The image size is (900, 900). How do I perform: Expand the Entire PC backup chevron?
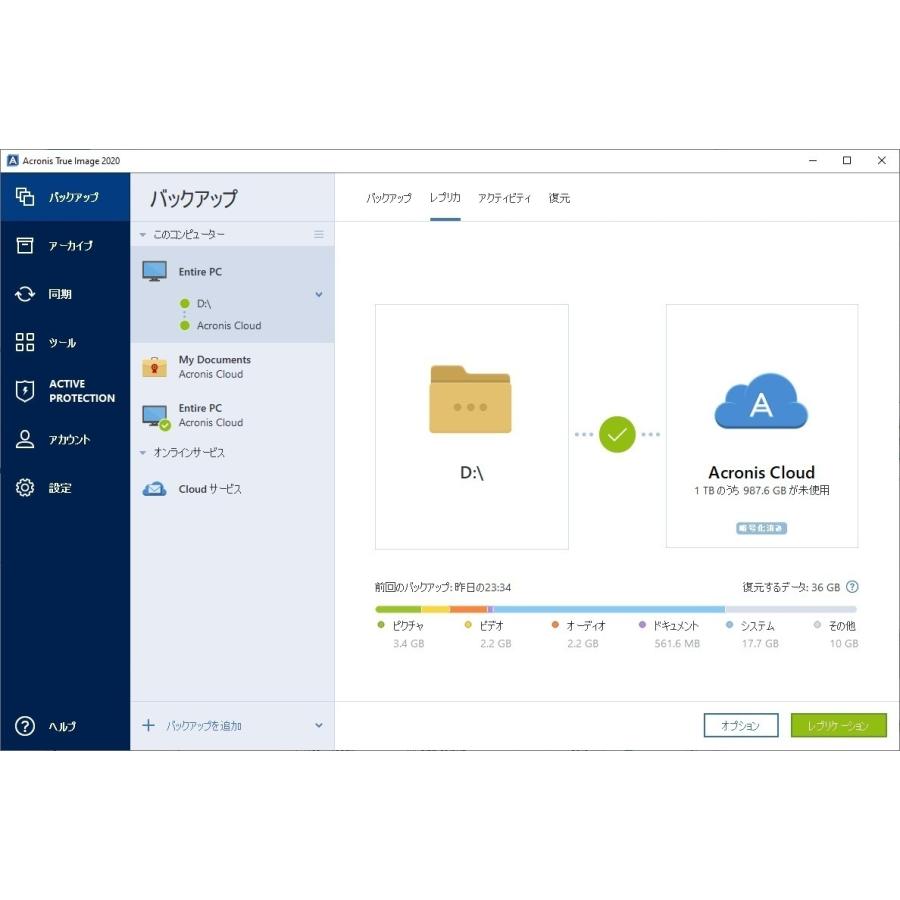point(319,295)
